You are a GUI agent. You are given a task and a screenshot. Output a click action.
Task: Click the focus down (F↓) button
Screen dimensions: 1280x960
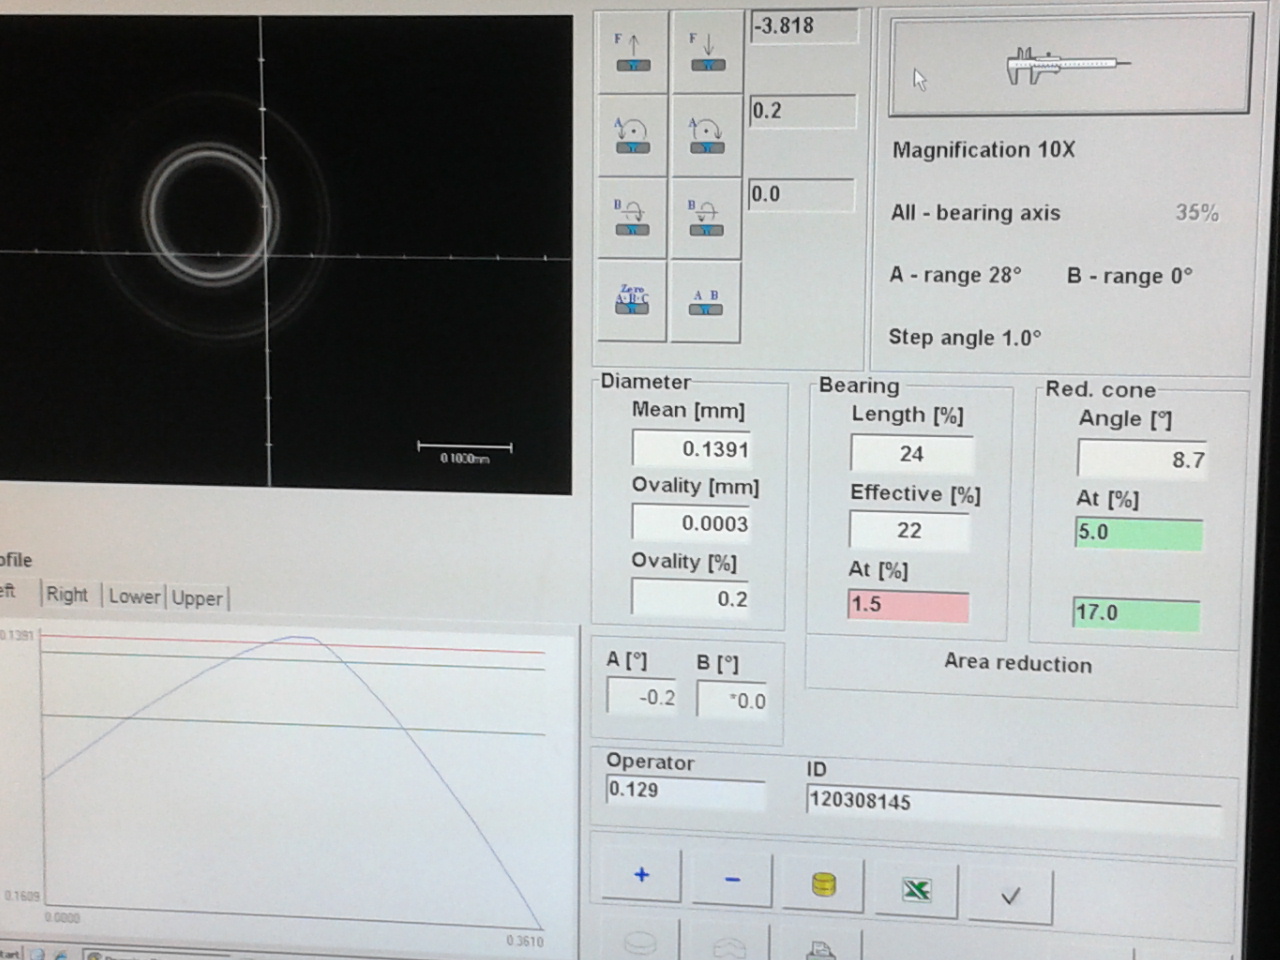(x=707, y=53)
